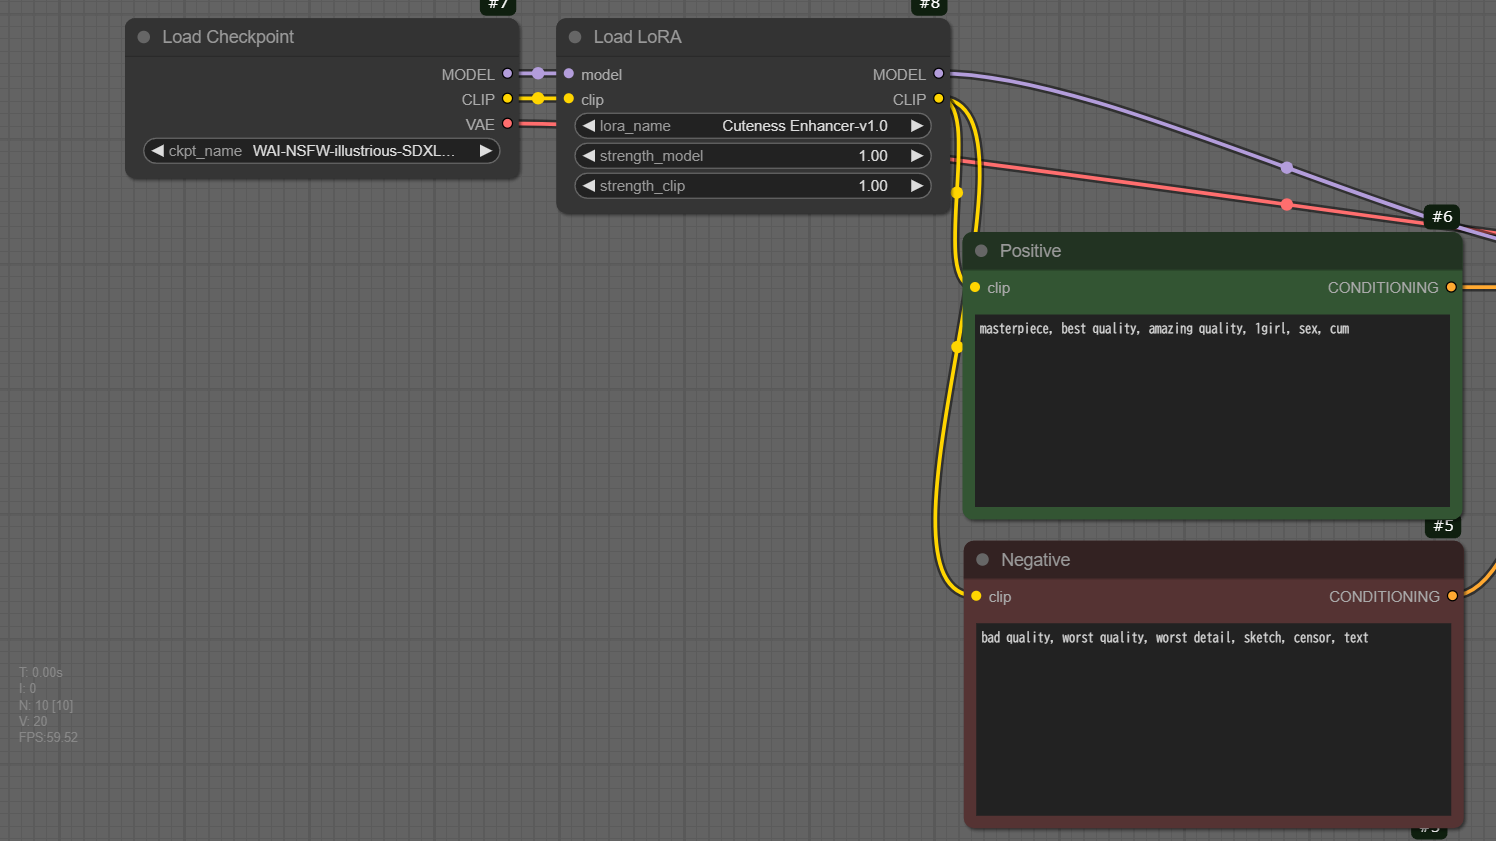Click the clip input port on Load LoRA

(569, 99)
